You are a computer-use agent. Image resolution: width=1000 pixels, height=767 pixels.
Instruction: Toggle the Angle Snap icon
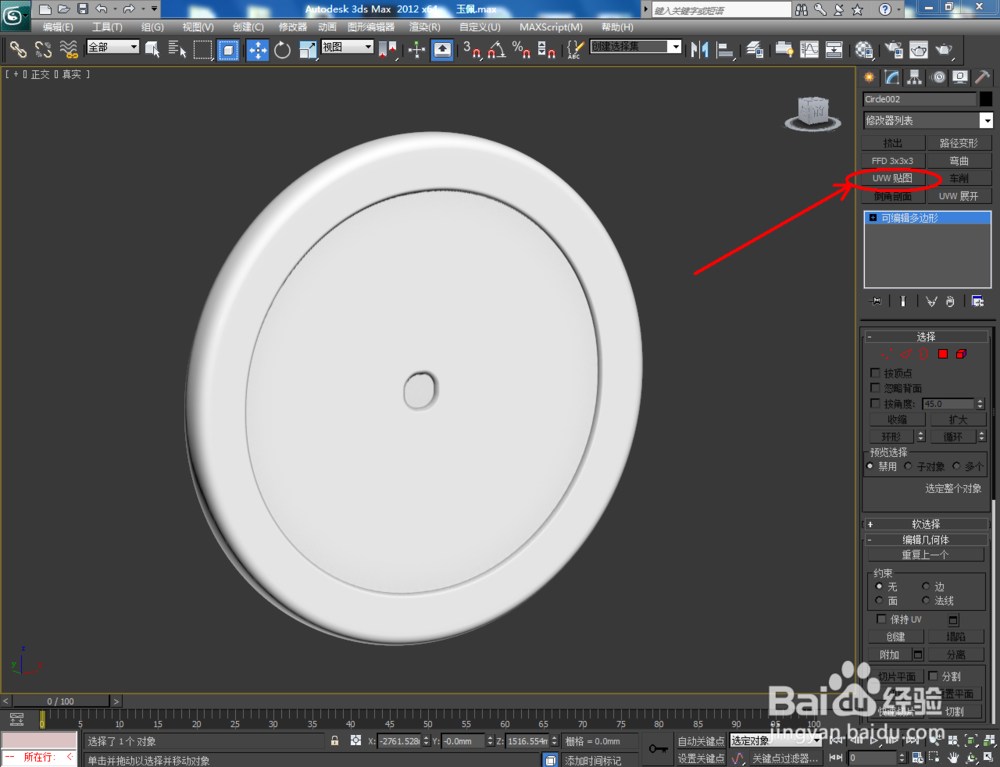[496, 50]
